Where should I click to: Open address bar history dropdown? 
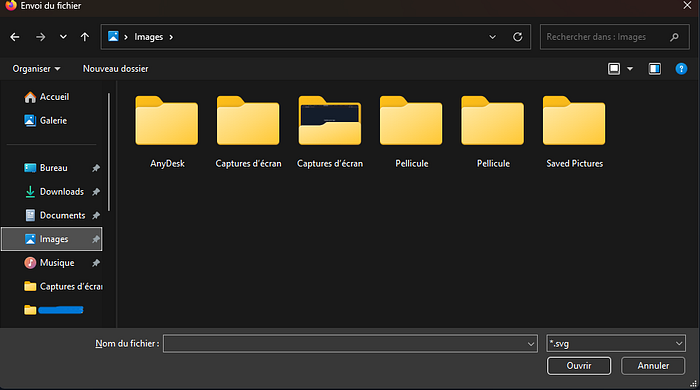click(x=492, y=37)
